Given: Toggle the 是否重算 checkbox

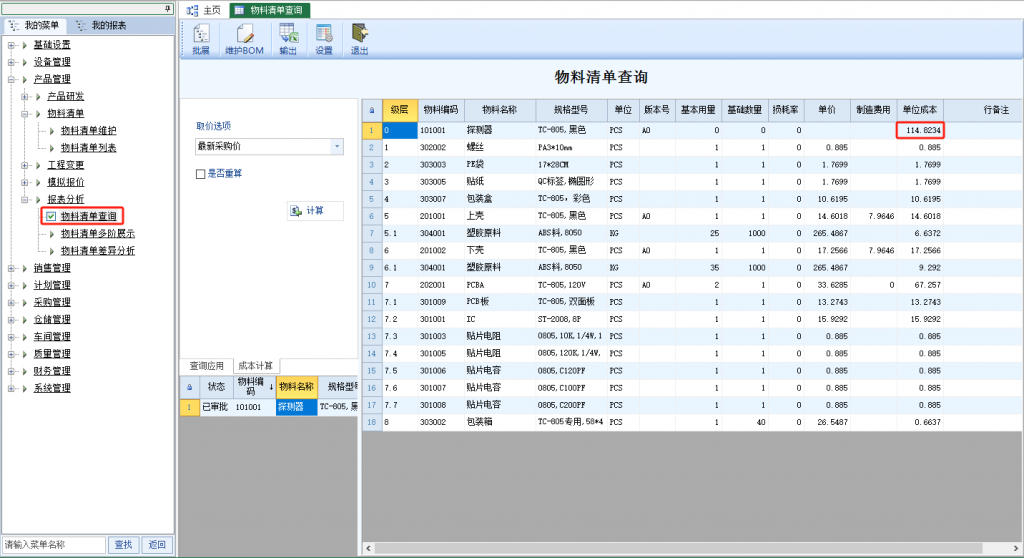Looking at the screenshot, I should pyautogui.click(x=201, y=174).
